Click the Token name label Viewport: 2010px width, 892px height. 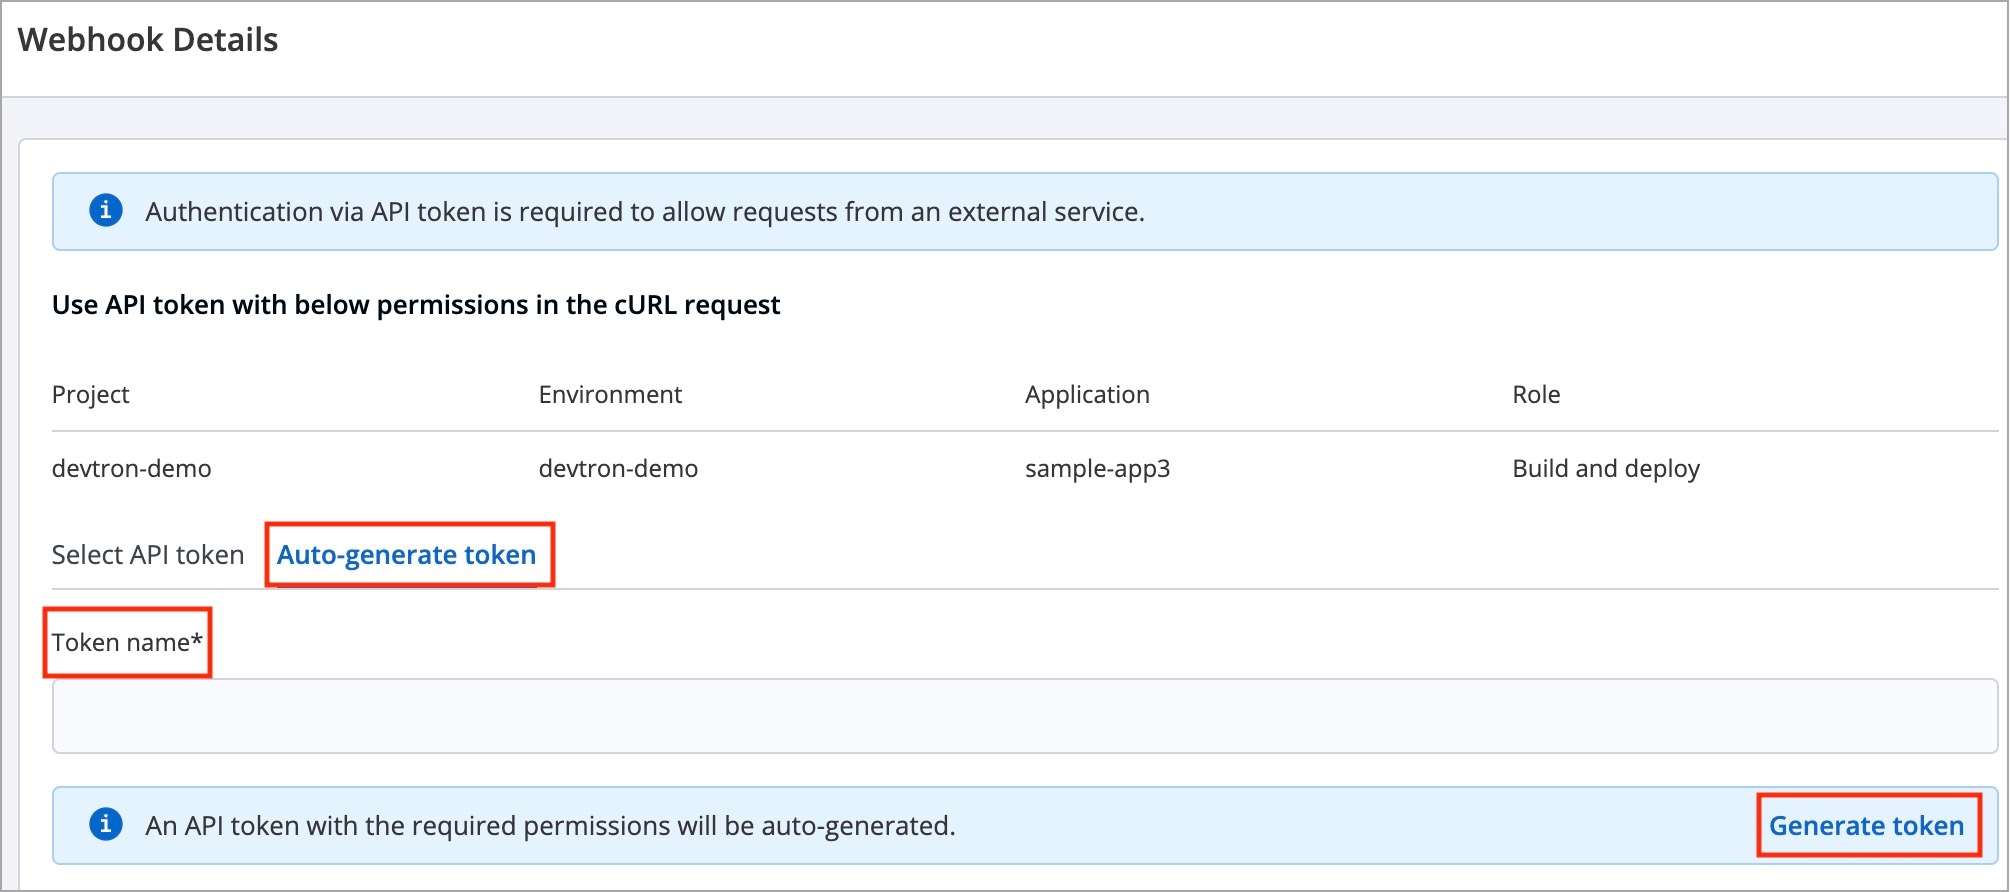[127, 642]
